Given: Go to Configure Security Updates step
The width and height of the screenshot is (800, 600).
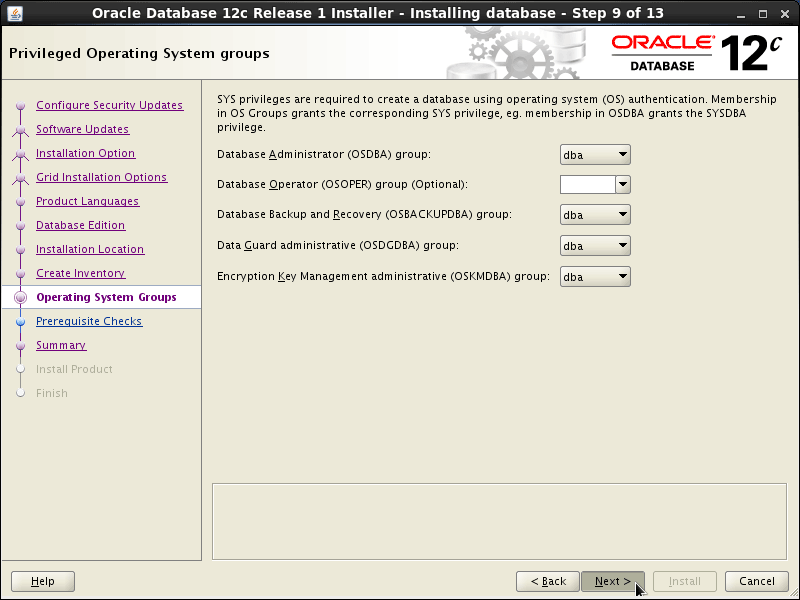Looking at the screenshot, I should click(x=110, y=105).
